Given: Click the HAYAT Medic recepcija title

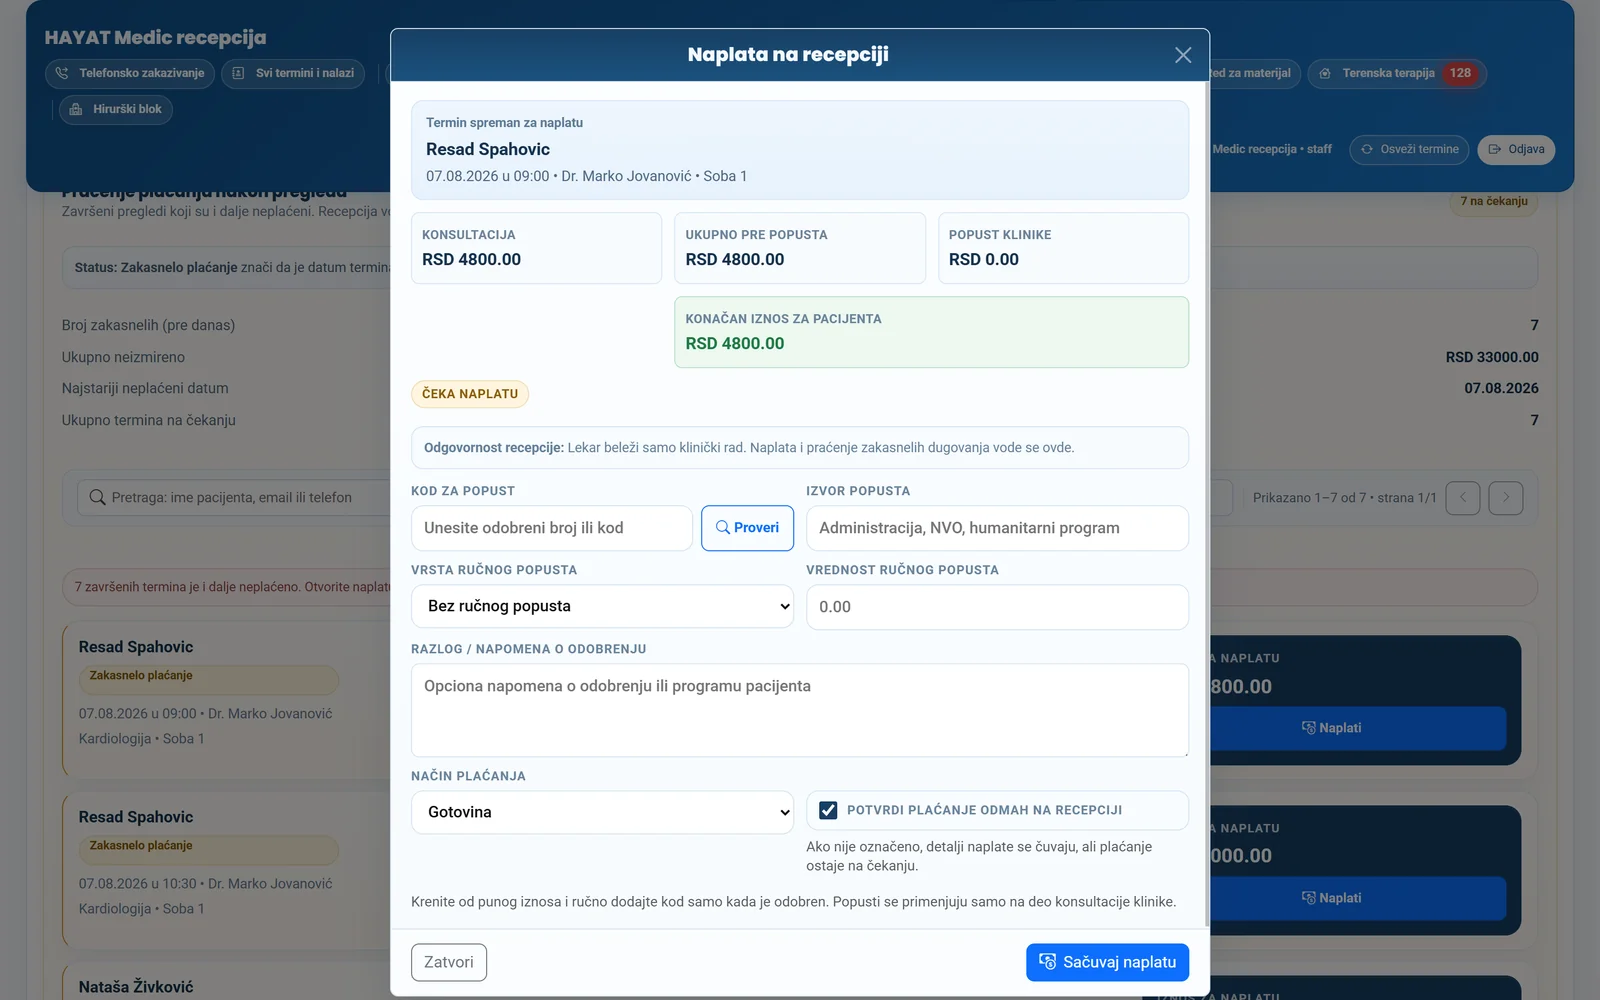Looking at the screenshot, I should click(x=155, y=37).
